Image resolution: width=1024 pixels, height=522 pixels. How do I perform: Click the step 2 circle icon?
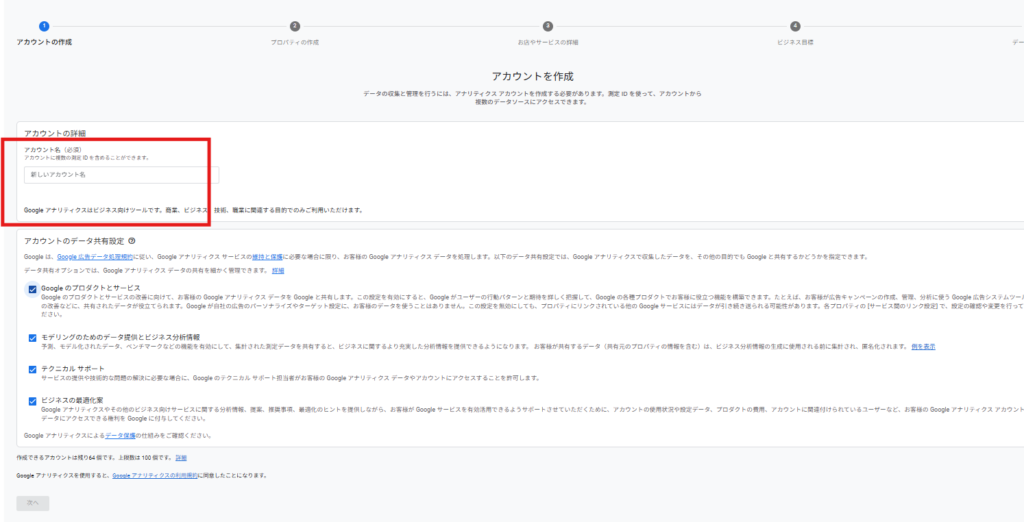point(294,26)
